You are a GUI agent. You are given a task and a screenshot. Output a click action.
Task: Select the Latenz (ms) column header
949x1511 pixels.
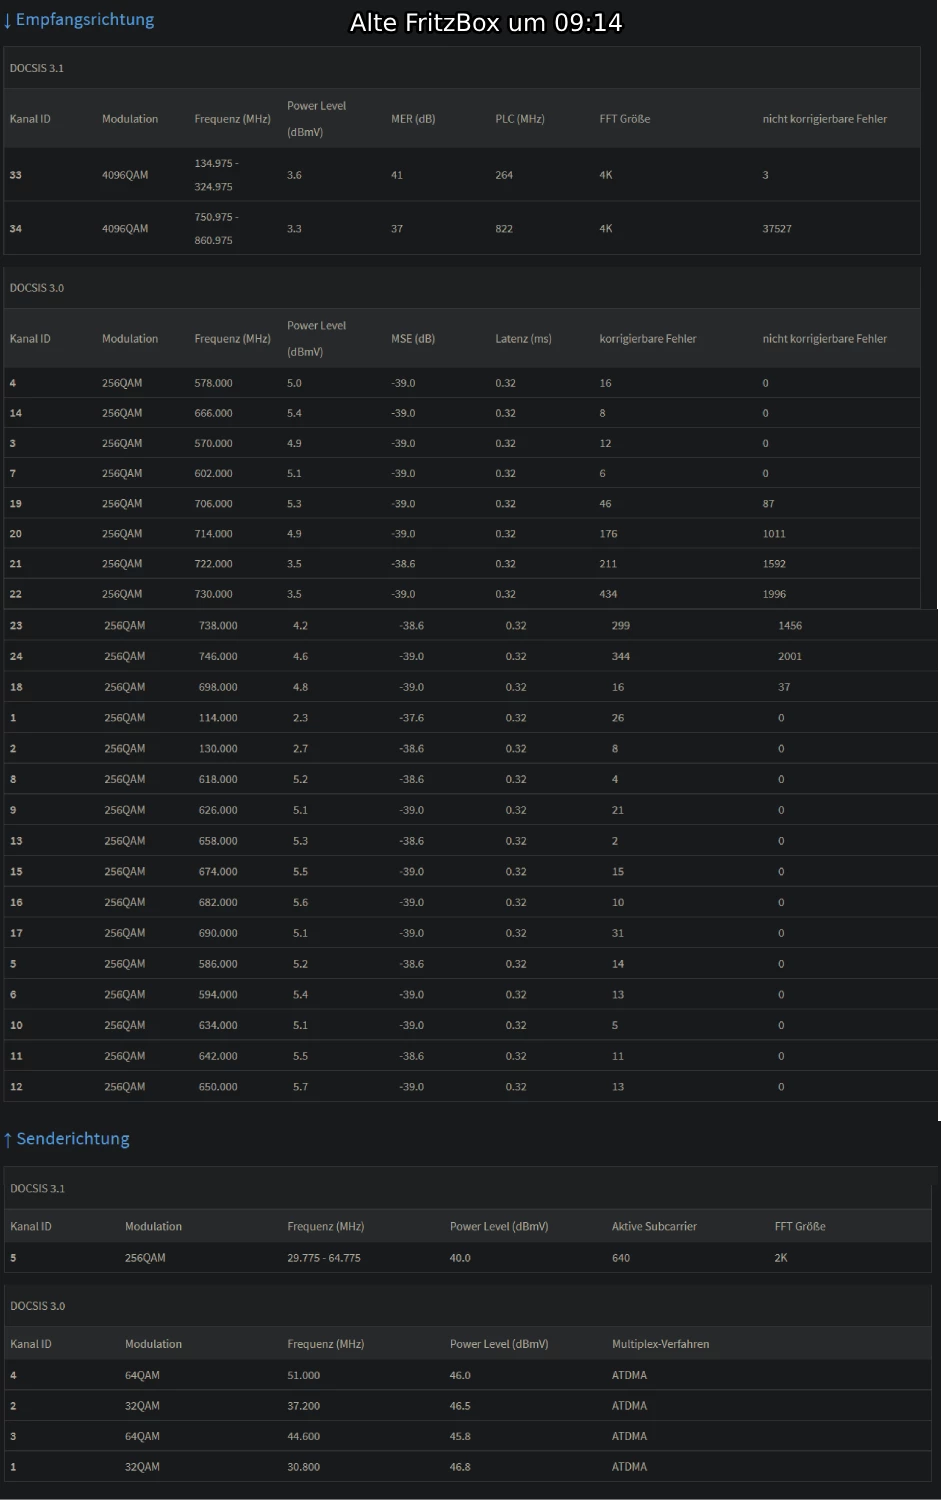523,339
